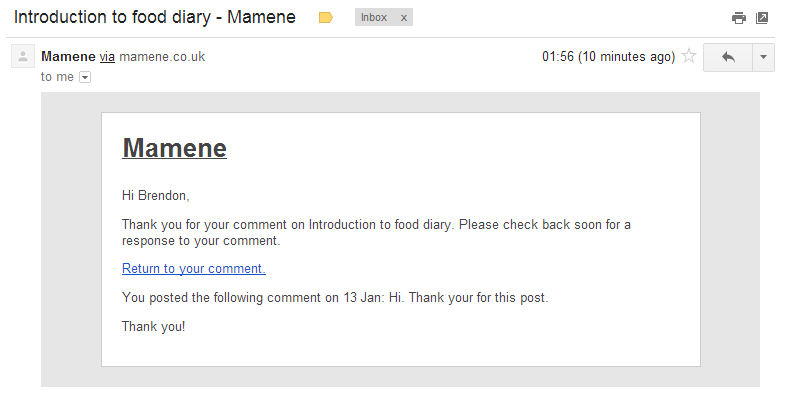Click the sender's avatar picture
The image size is (789, 407).
tap(23, 57)
